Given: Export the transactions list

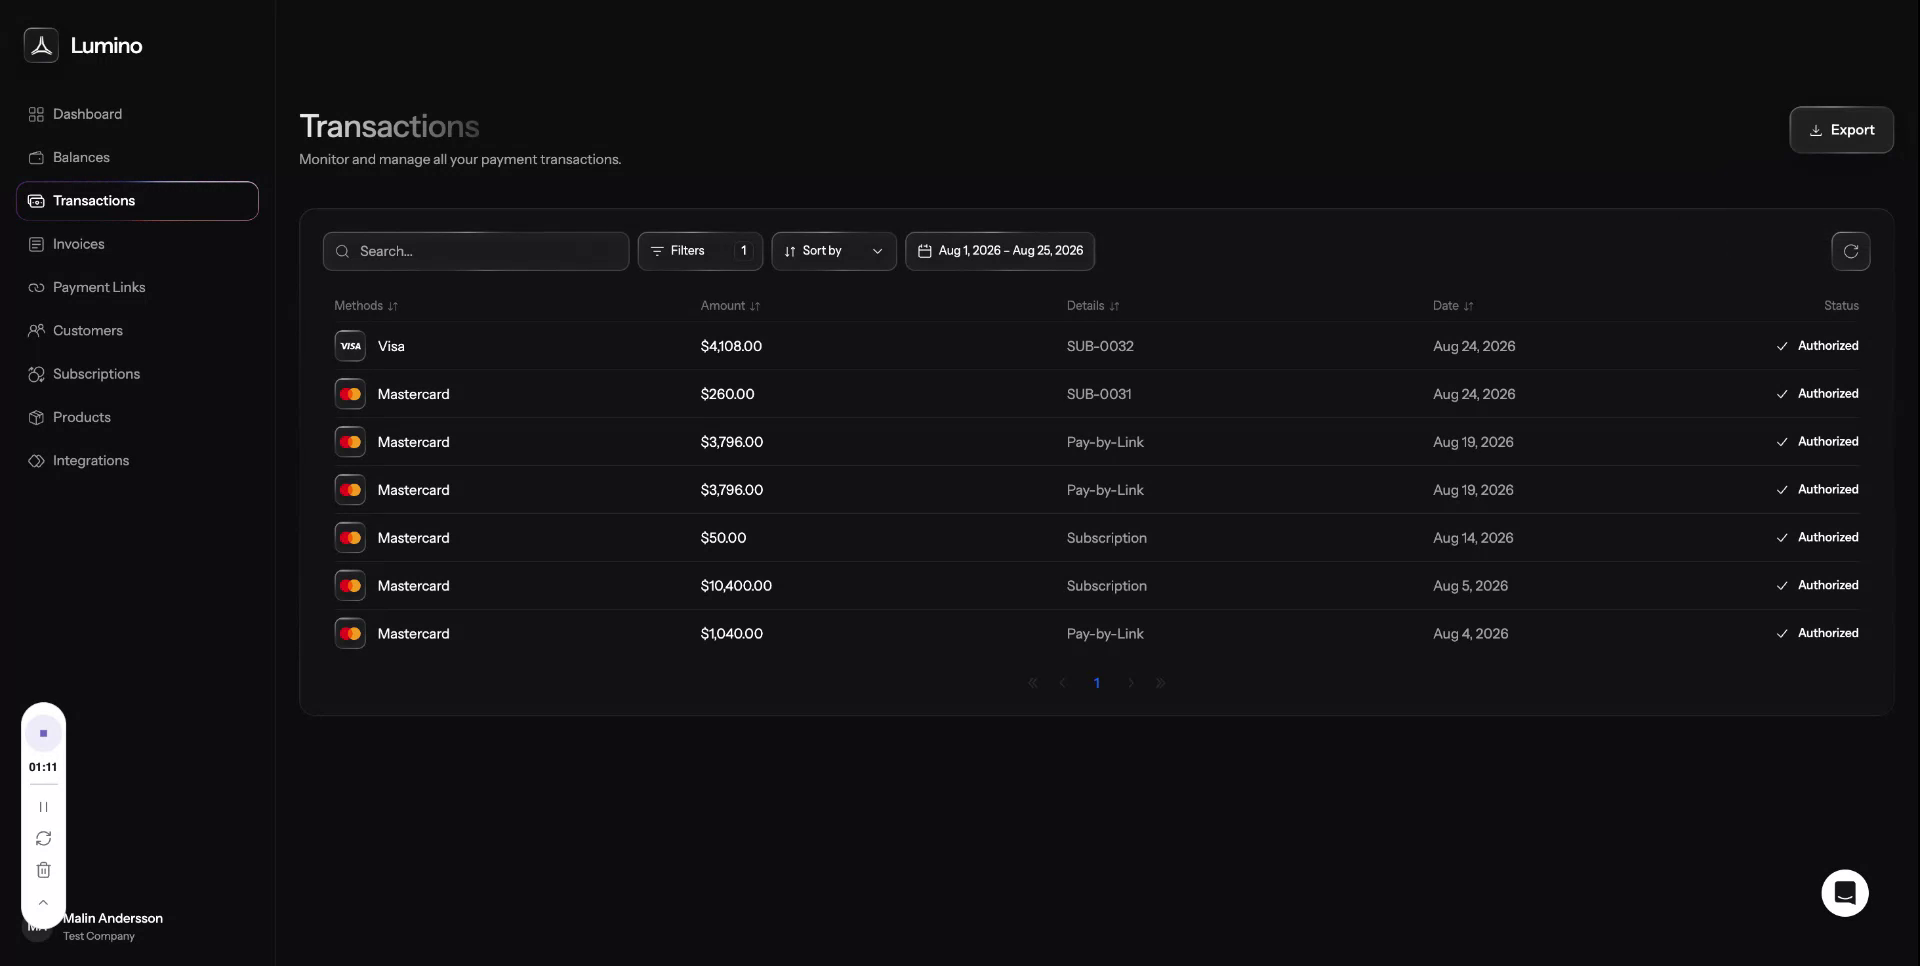Looking at the screenshot, I should coord(1841,130).
